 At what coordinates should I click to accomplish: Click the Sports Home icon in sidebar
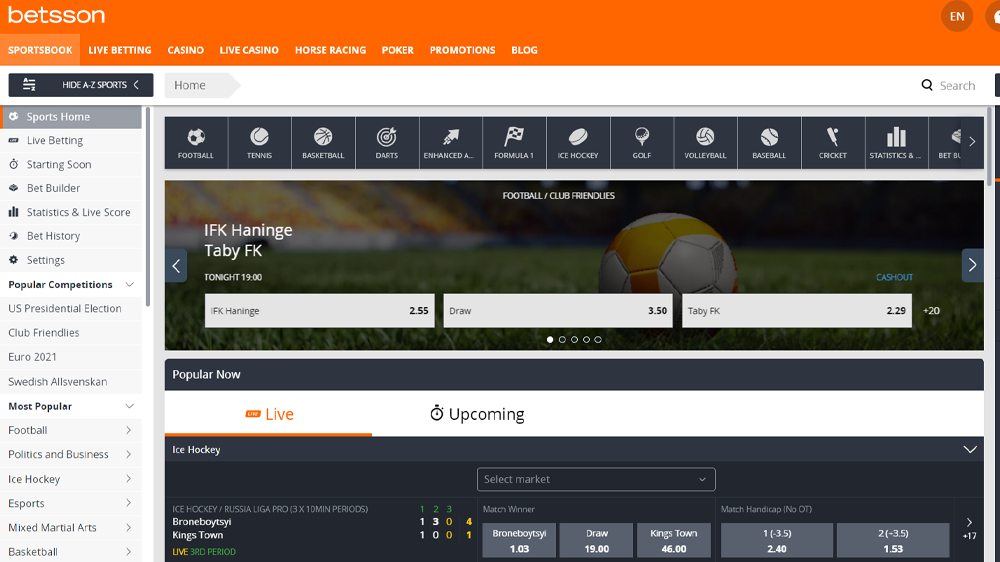(x=13, y=117)
